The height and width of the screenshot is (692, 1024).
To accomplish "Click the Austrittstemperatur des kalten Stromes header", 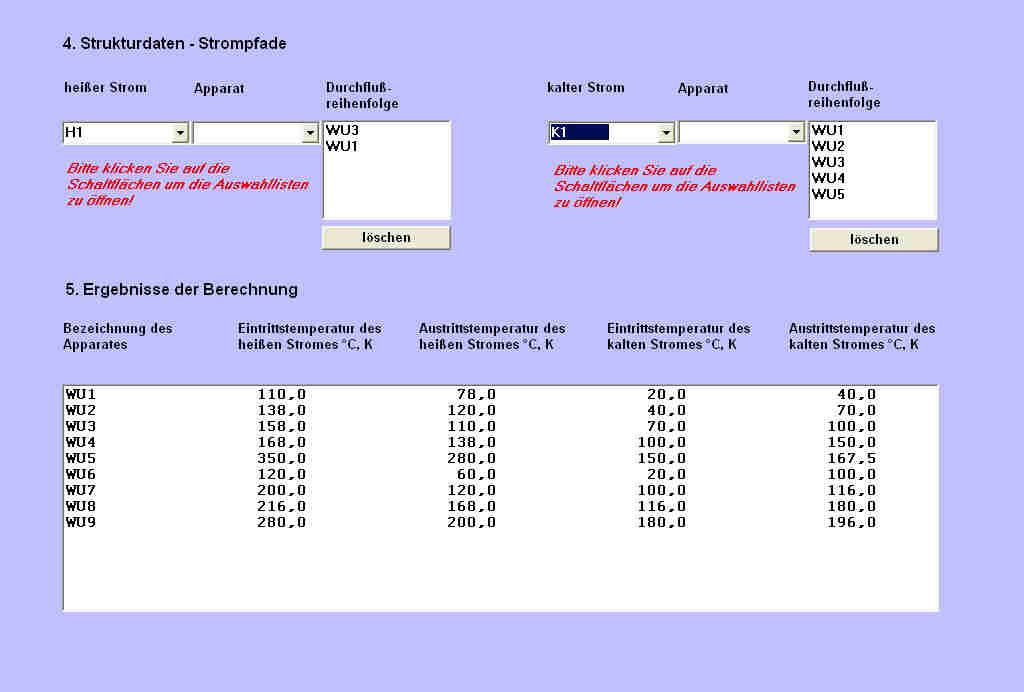I will coord(862,336).
